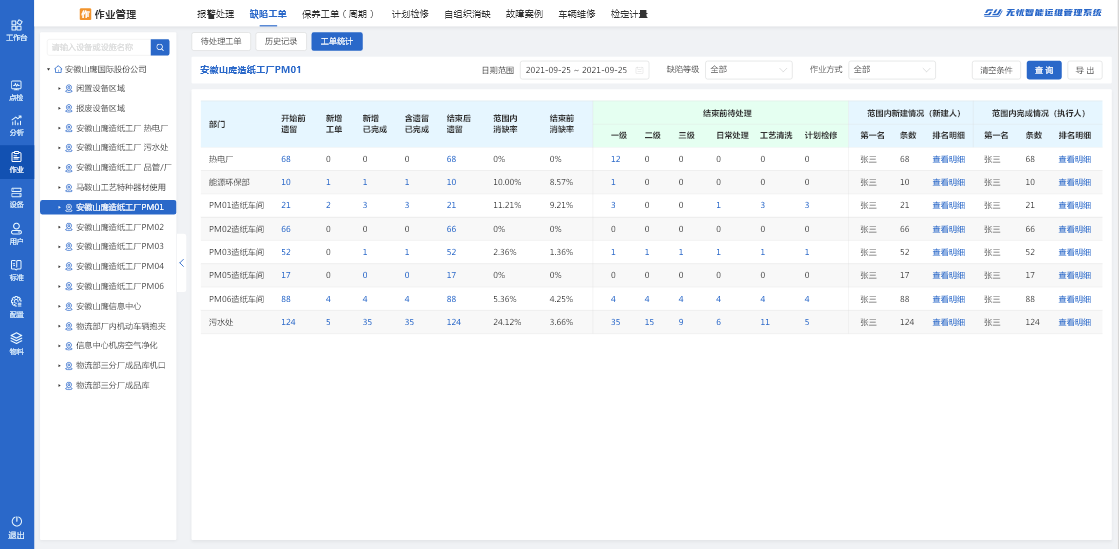
Task: Click the 退出 logout icon
Action: [x=16, y=526]
